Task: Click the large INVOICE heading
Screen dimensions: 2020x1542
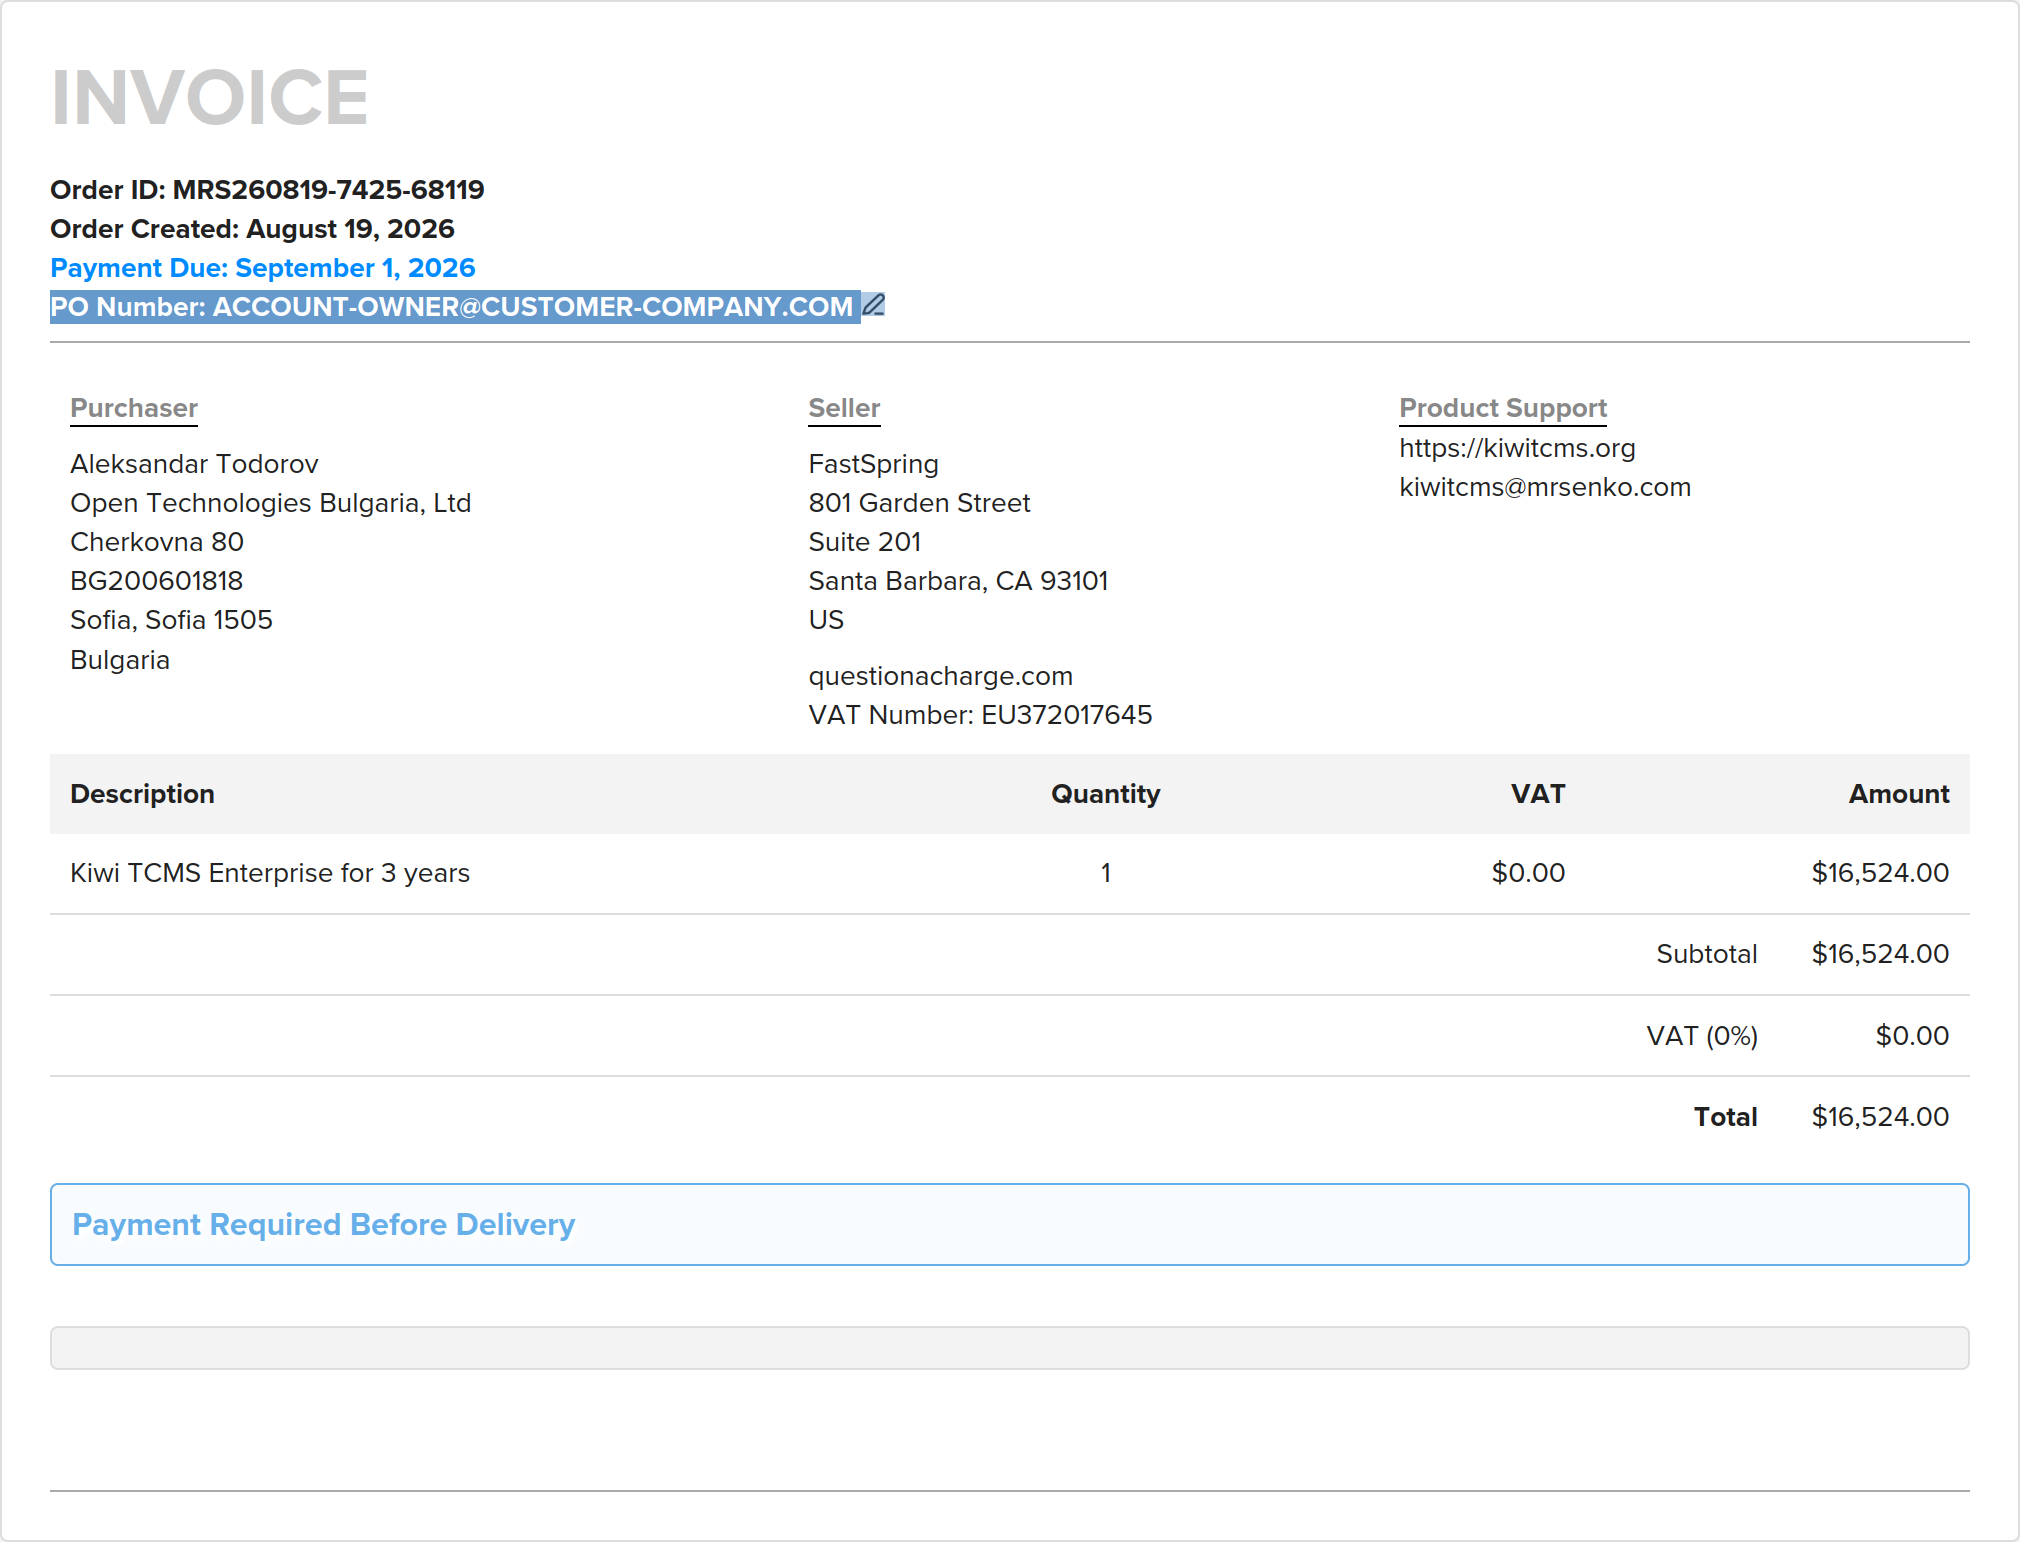Action: (x=210, y=98)
